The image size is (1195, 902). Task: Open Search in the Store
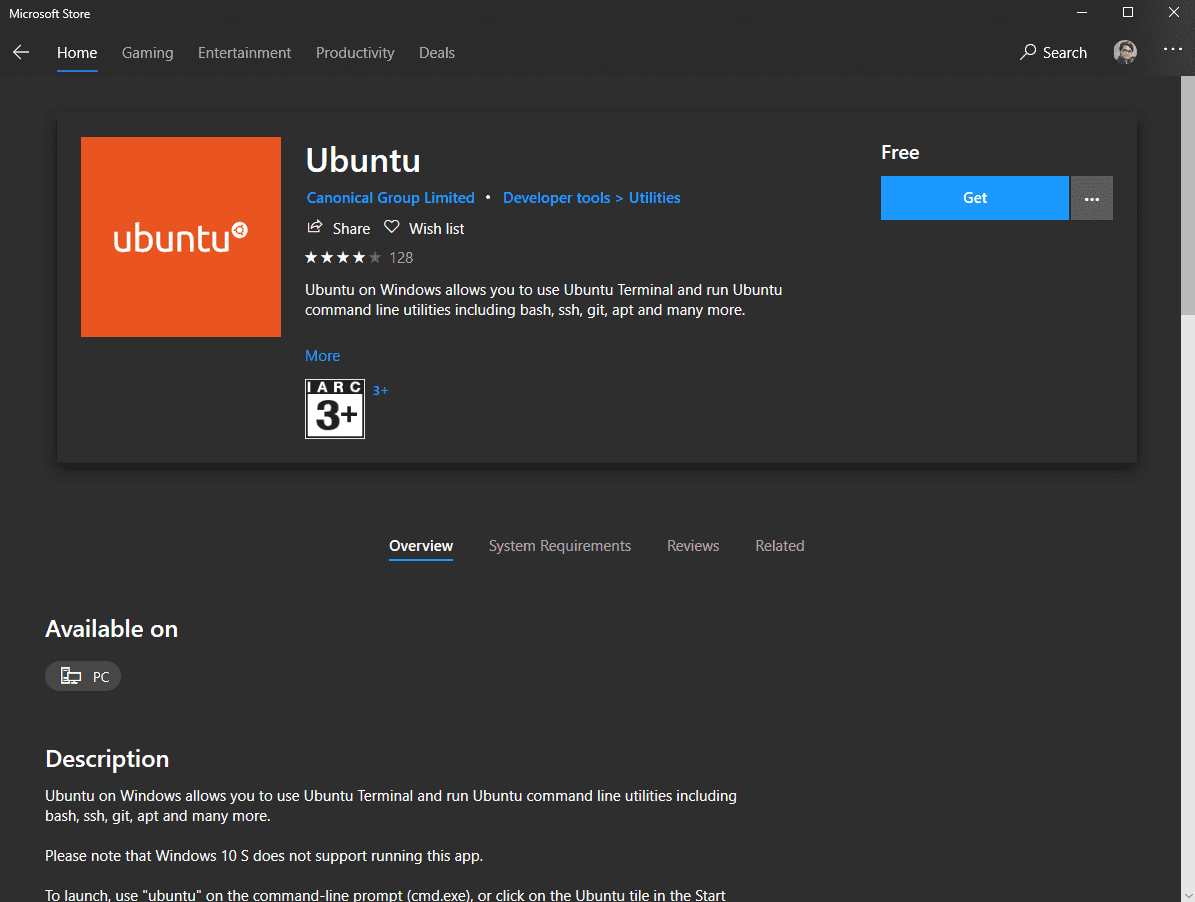point(1053,52)
